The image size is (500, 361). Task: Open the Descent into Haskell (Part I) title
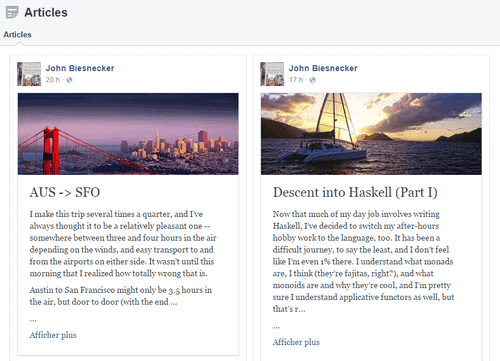[x=355, y=193]
